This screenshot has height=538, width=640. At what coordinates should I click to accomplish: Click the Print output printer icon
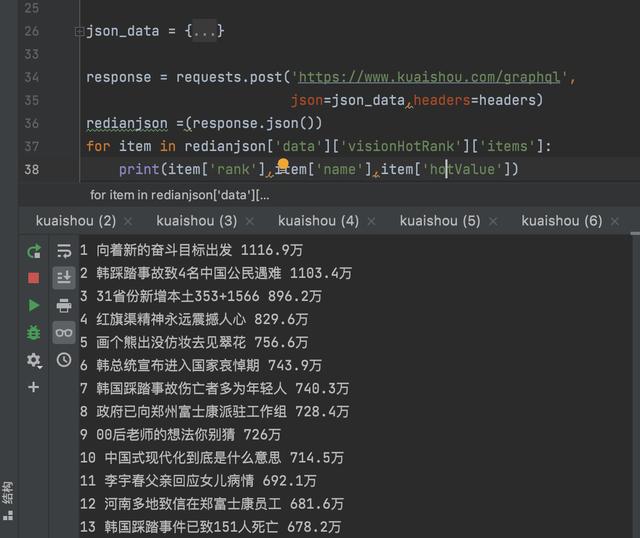pyautogui.click(x=64, y=305)
